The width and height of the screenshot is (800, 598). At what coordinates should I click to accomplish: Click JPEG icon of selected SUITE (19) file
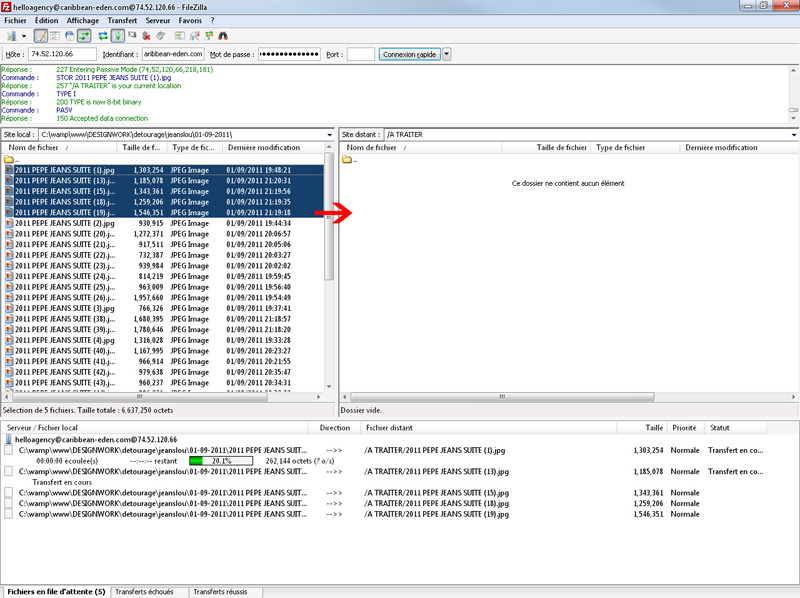[9, 212]
